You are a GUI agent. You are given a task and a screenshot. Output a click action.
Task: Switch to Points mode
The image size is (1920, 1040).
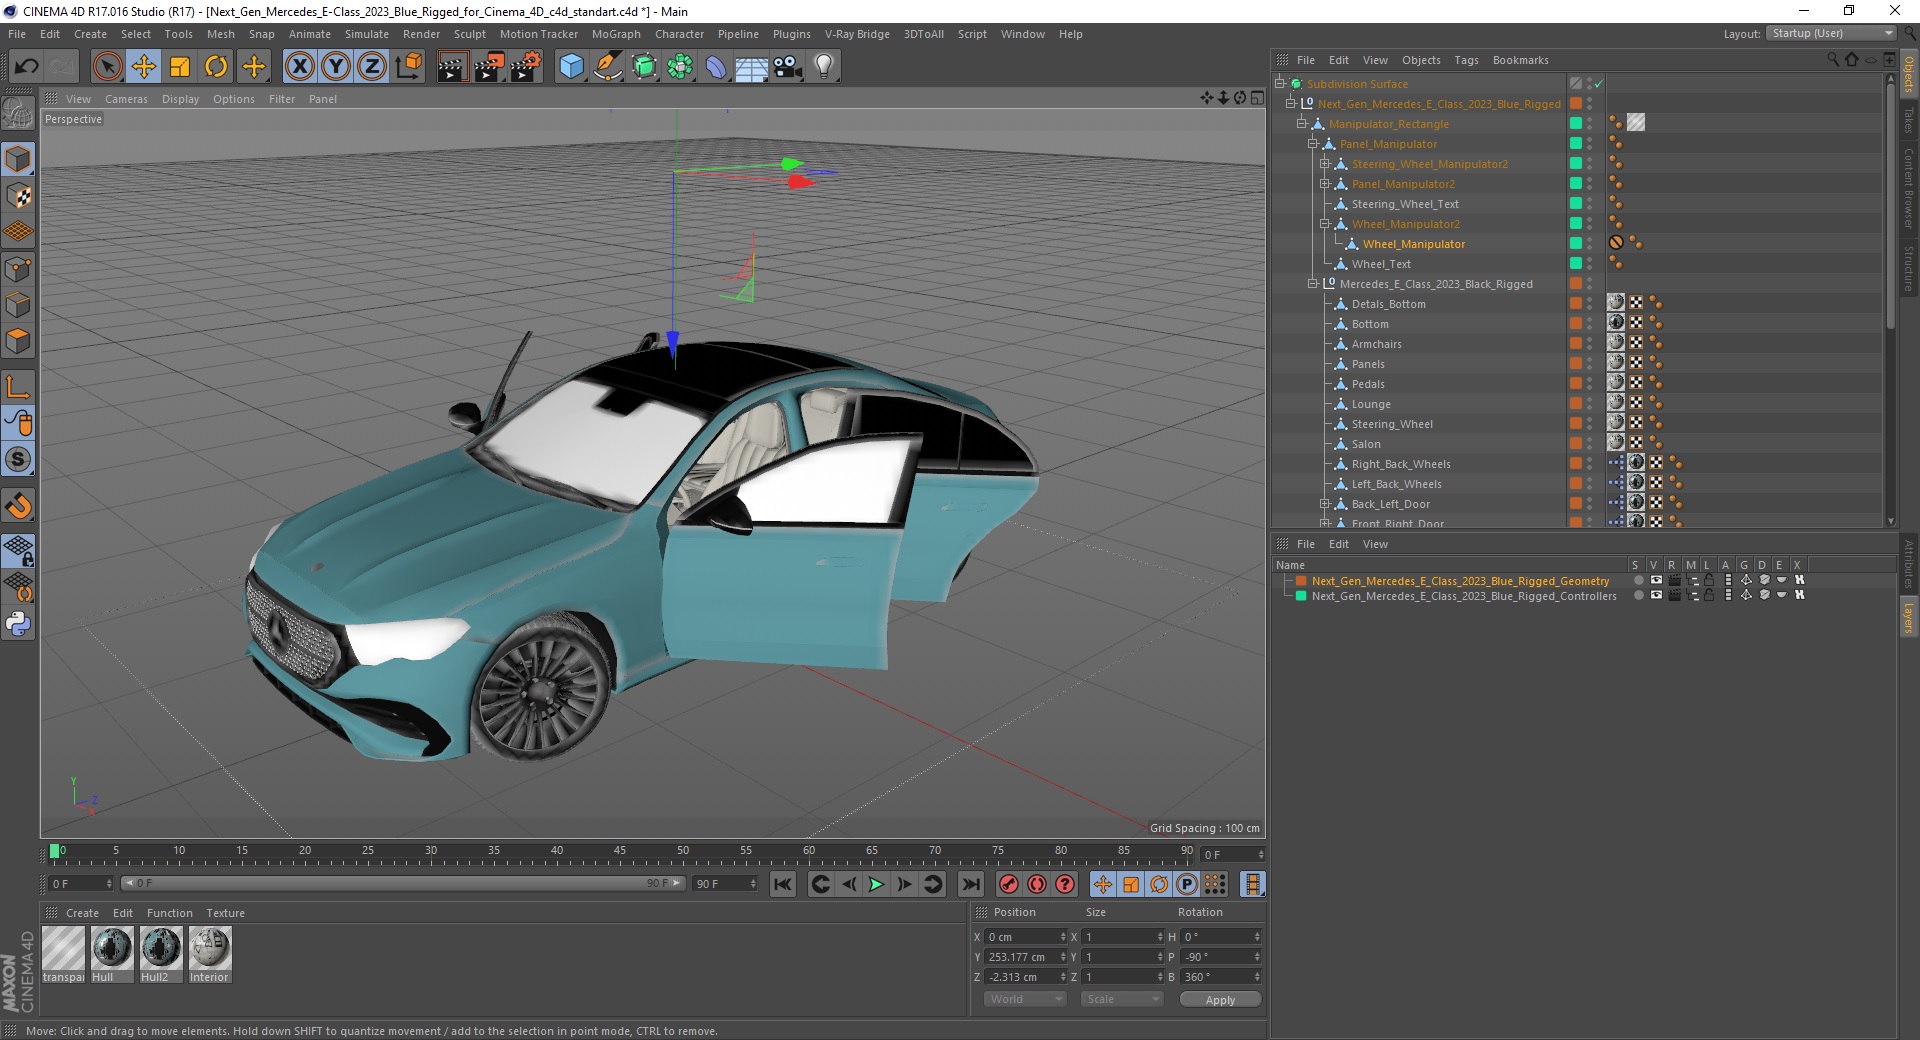(18, 269)
